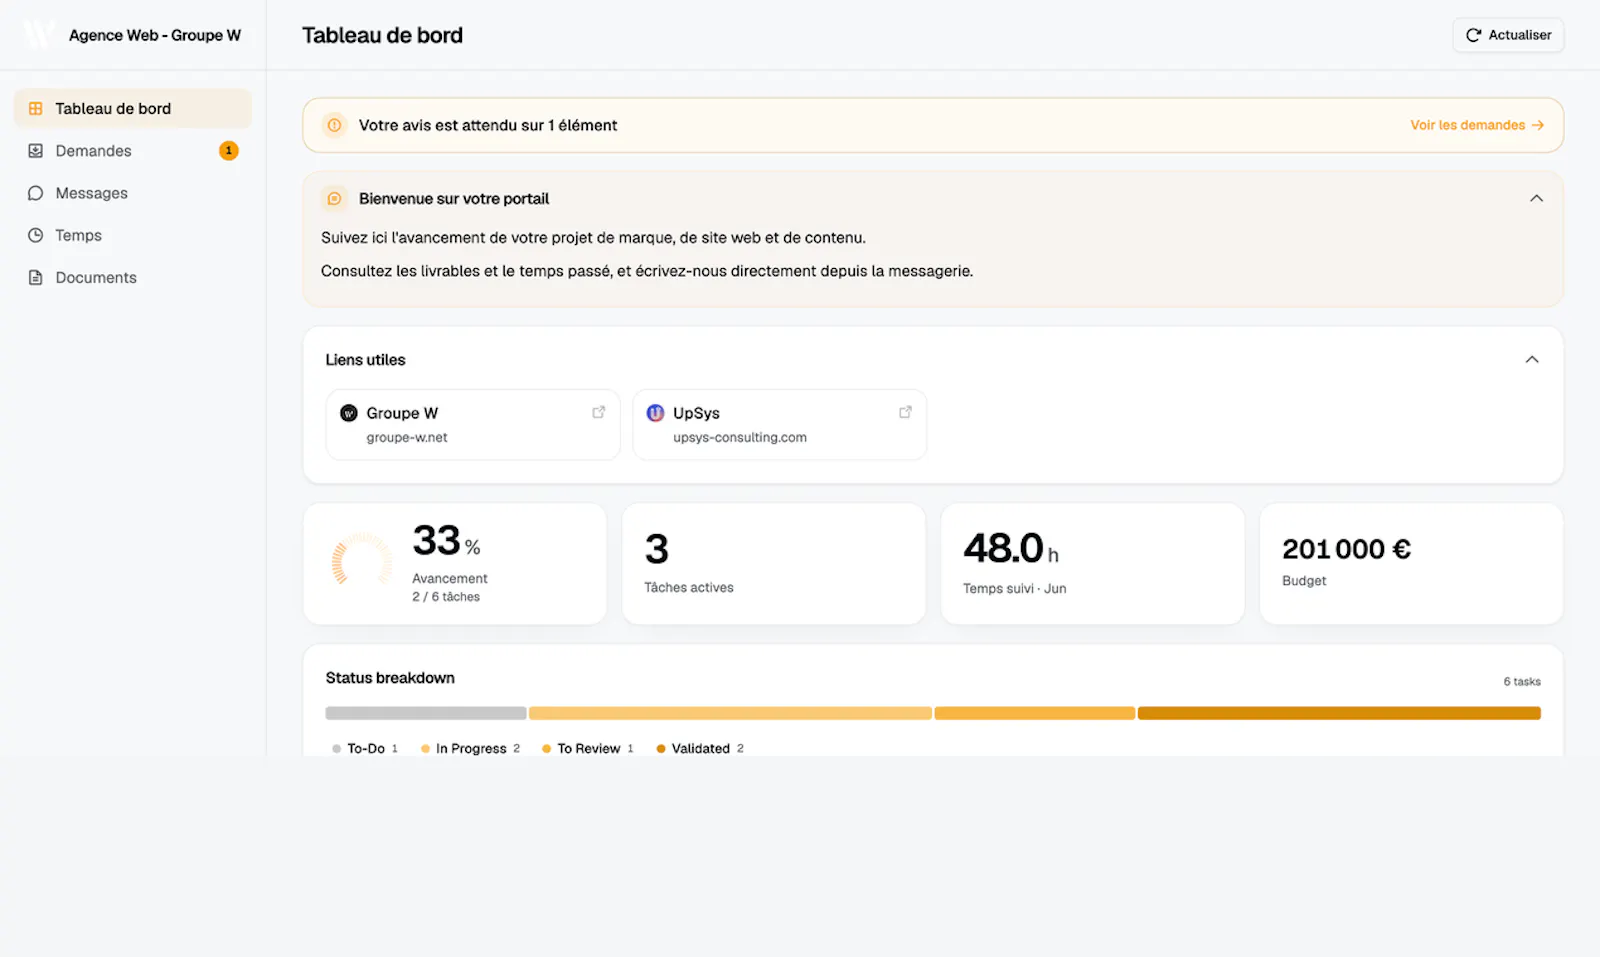
Task: Click the Validated legend entry
Action: 700,748
